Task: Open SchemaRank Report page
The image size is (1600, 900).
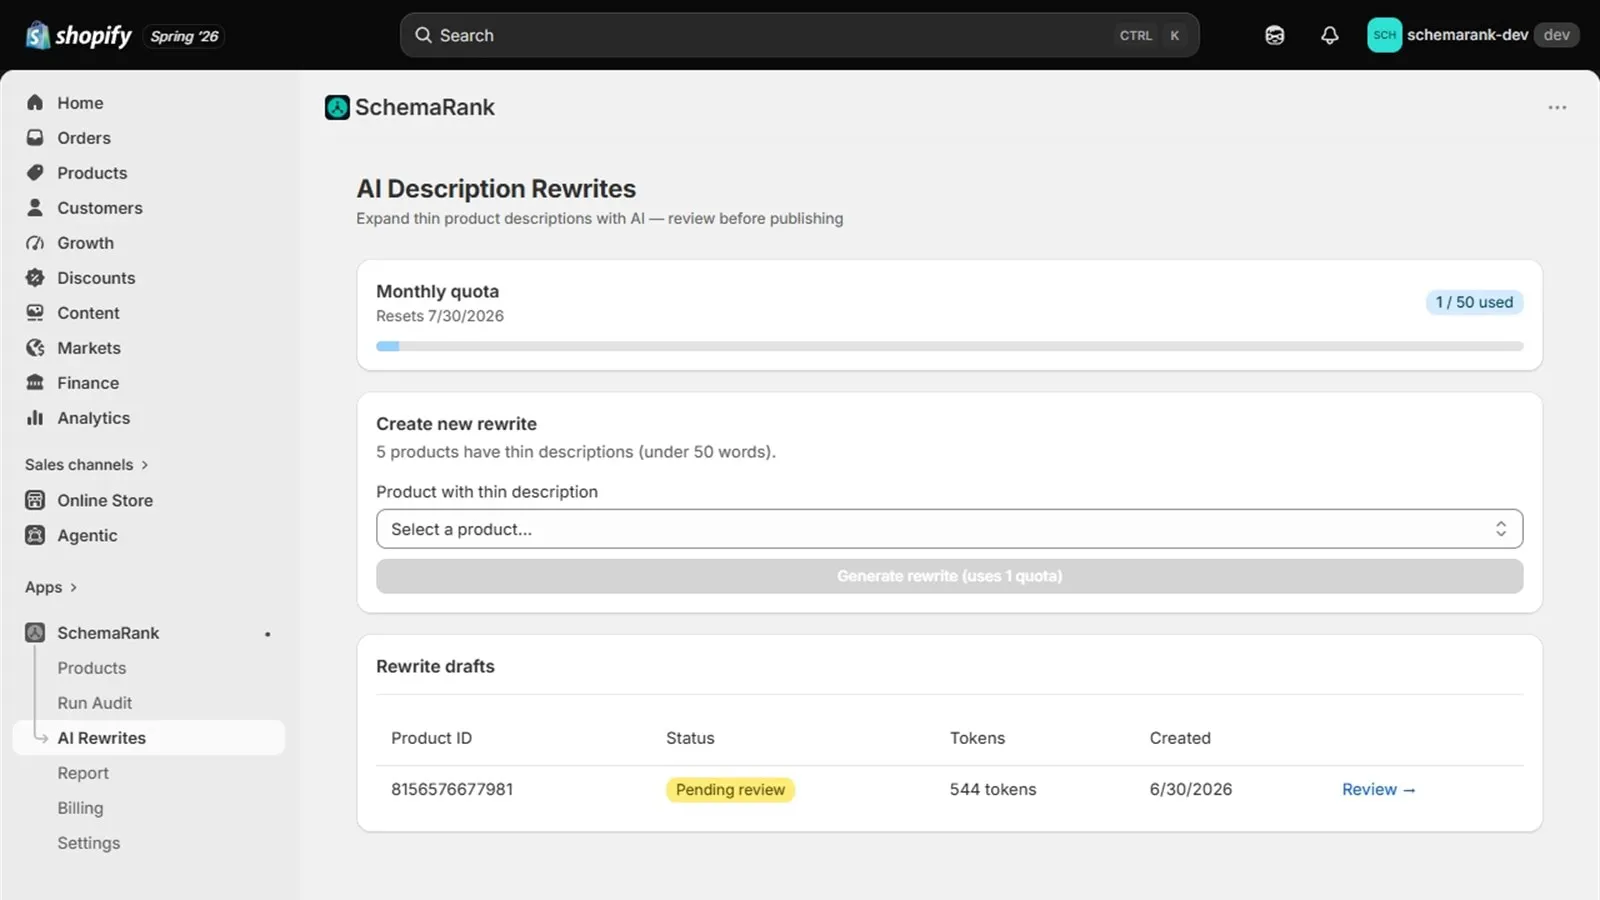Action: click(x=83, y=772)
